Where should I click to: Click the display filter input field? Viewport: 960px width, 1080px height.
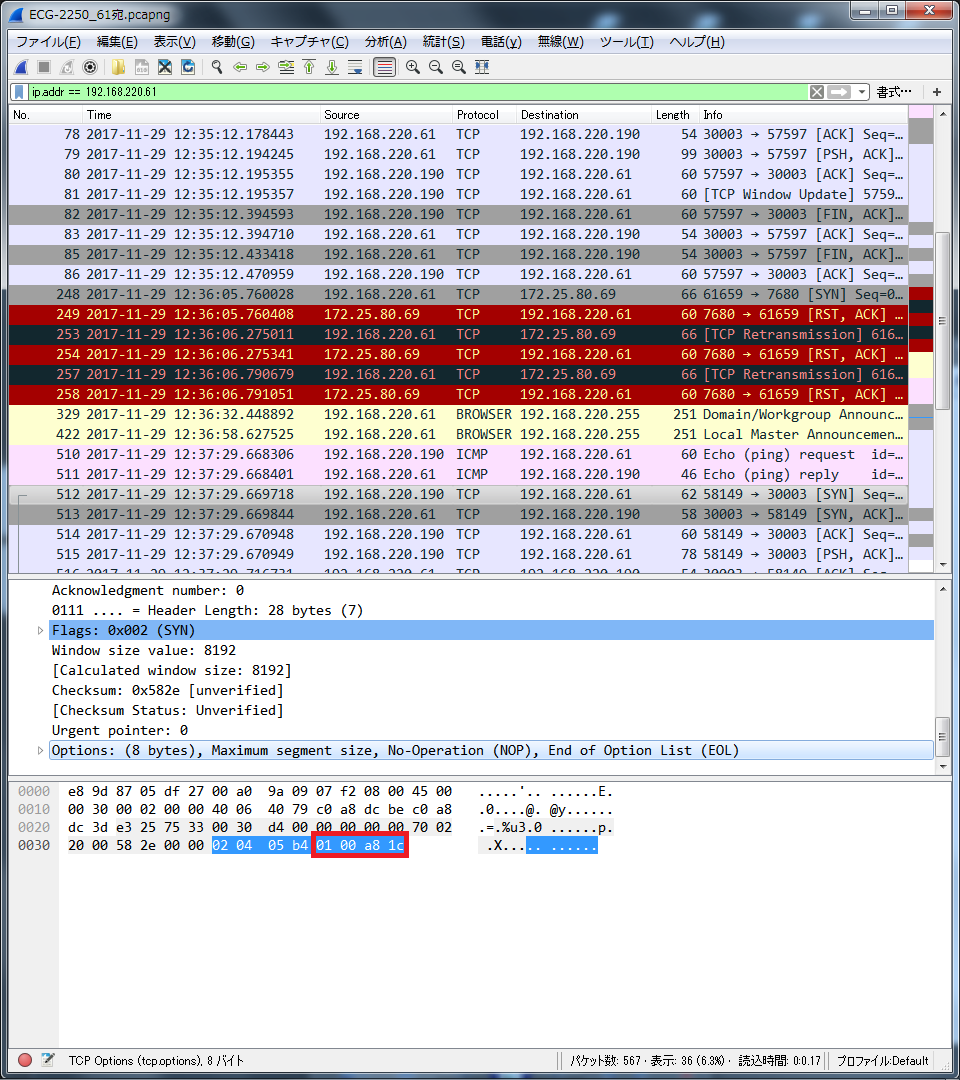click(400, 92)
